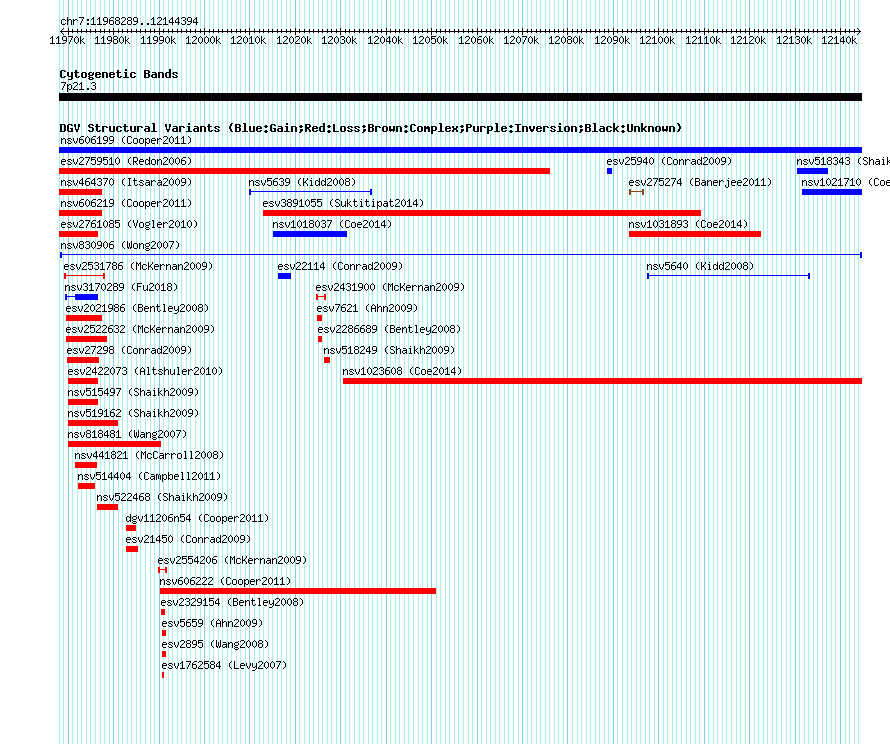Select the esv27298 (Conrad2009) label
Screen dimensions: 890x744
click(129, 350)
